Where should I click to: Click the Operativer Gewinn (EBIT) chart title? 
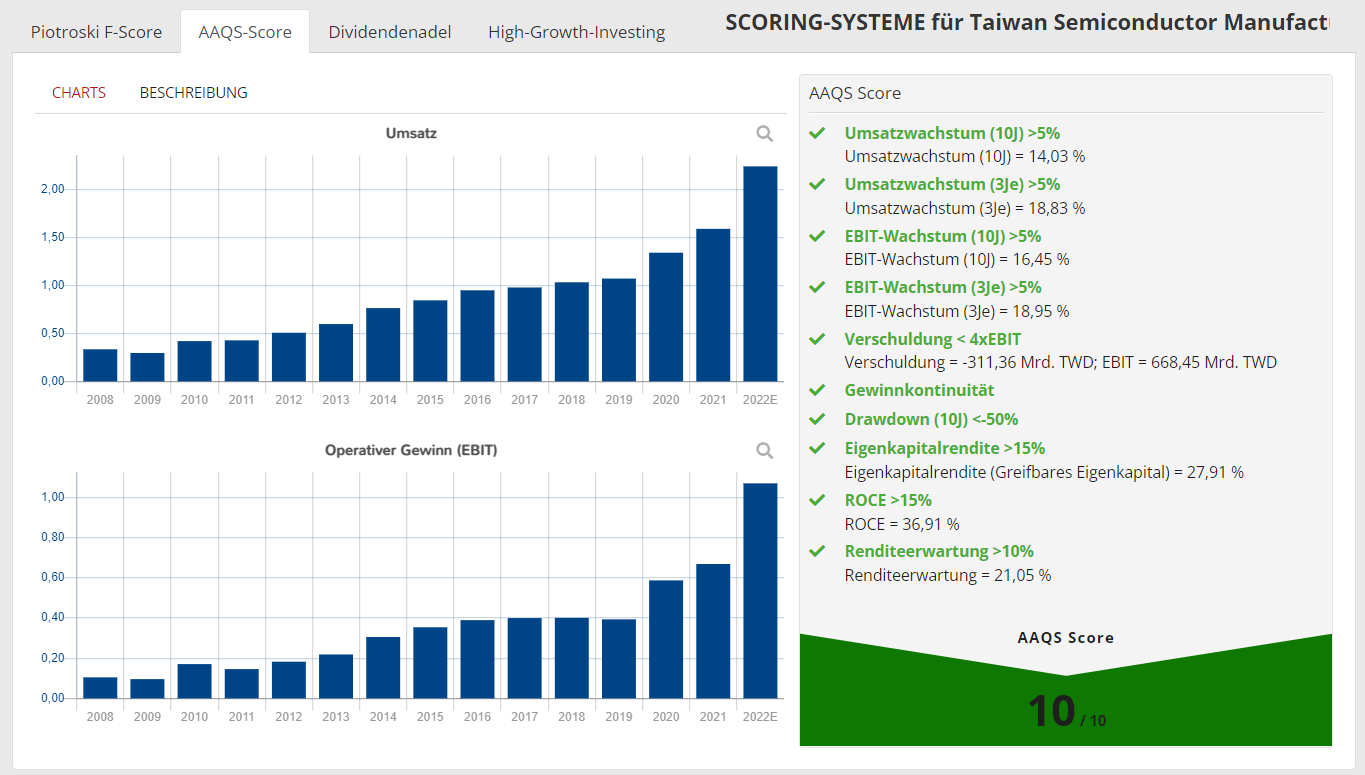click(x=411, y=450)
